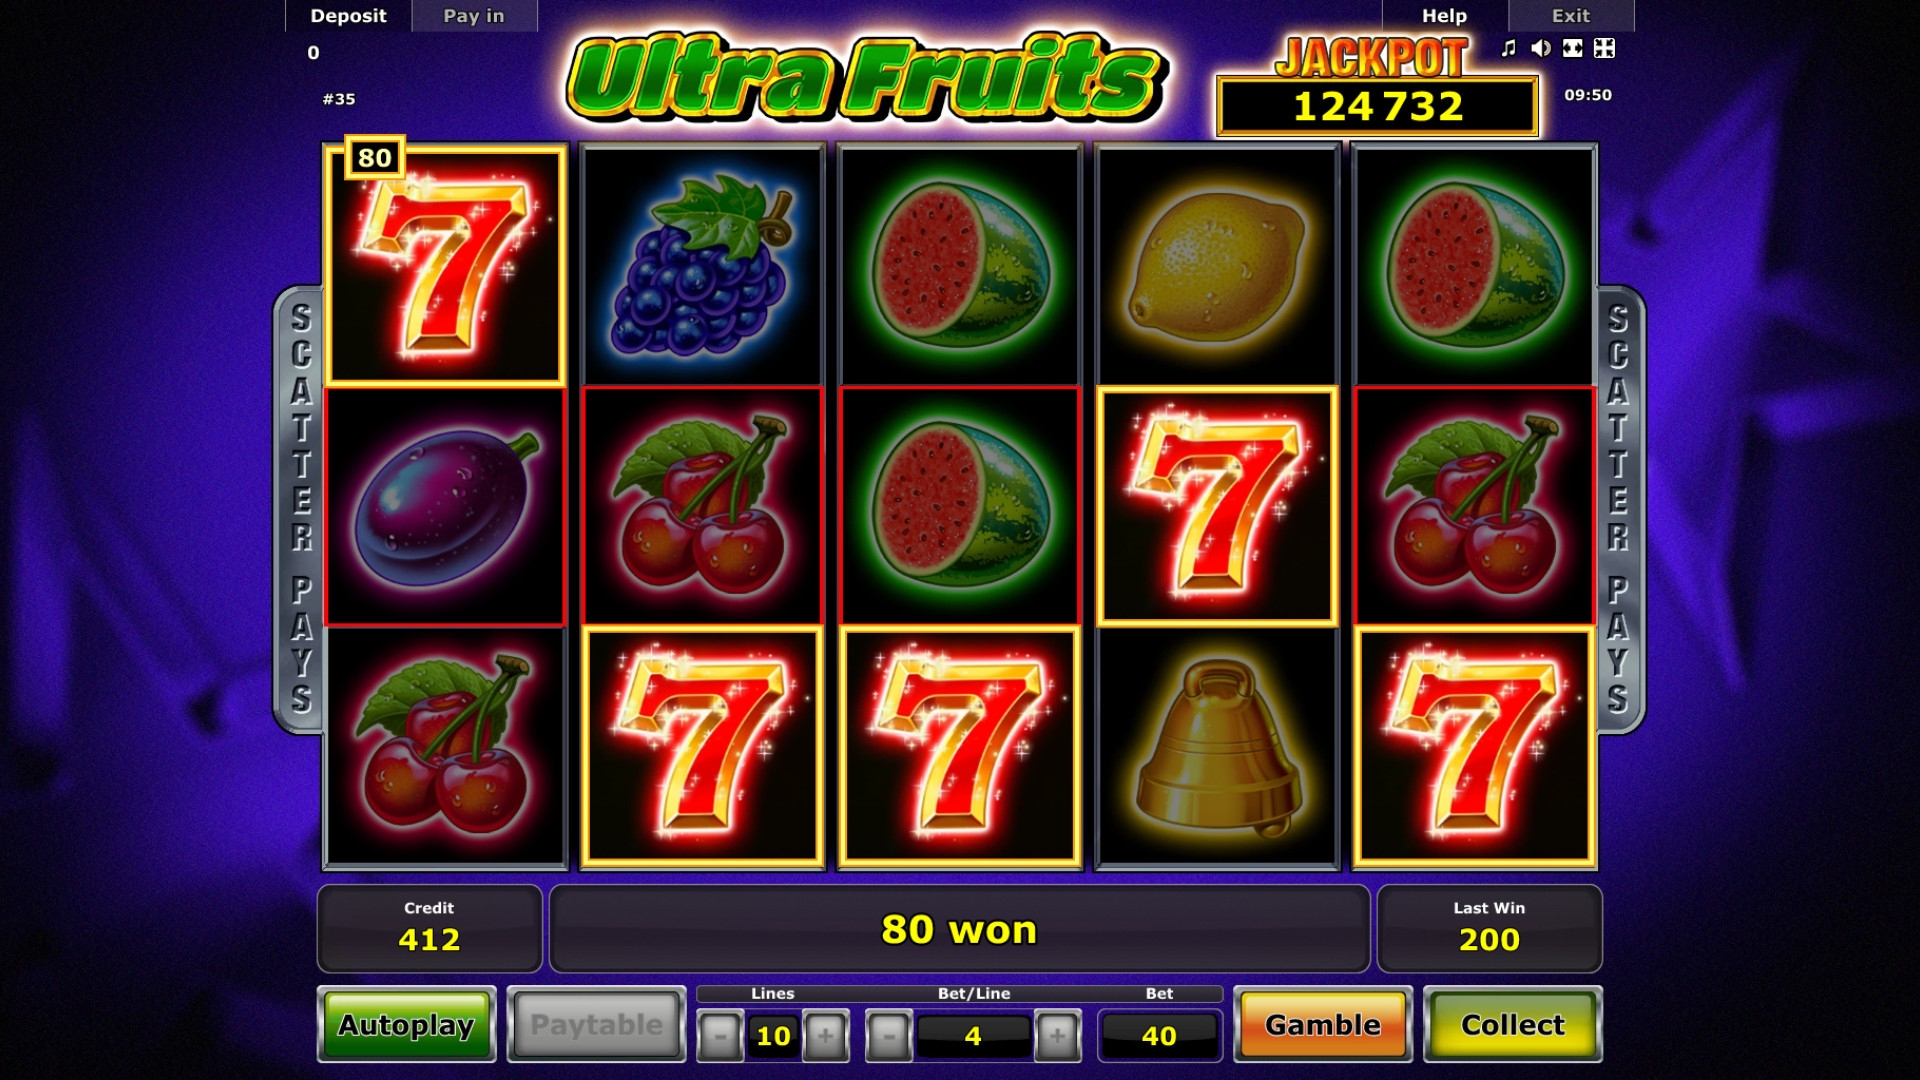1920x1080 pixels.
Task: Open the Pay in tab
Action: click(x=474, y=16)
